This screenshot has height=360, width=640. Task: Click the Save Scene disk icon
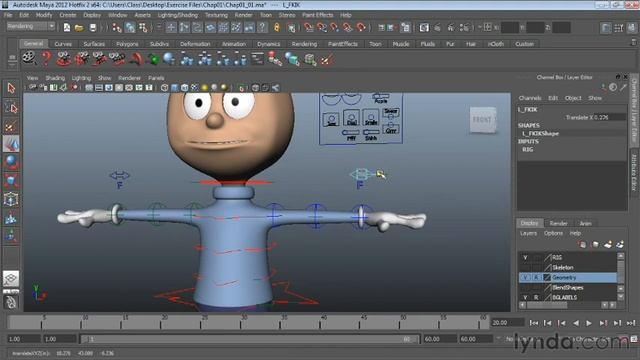(x=93, y=28)
